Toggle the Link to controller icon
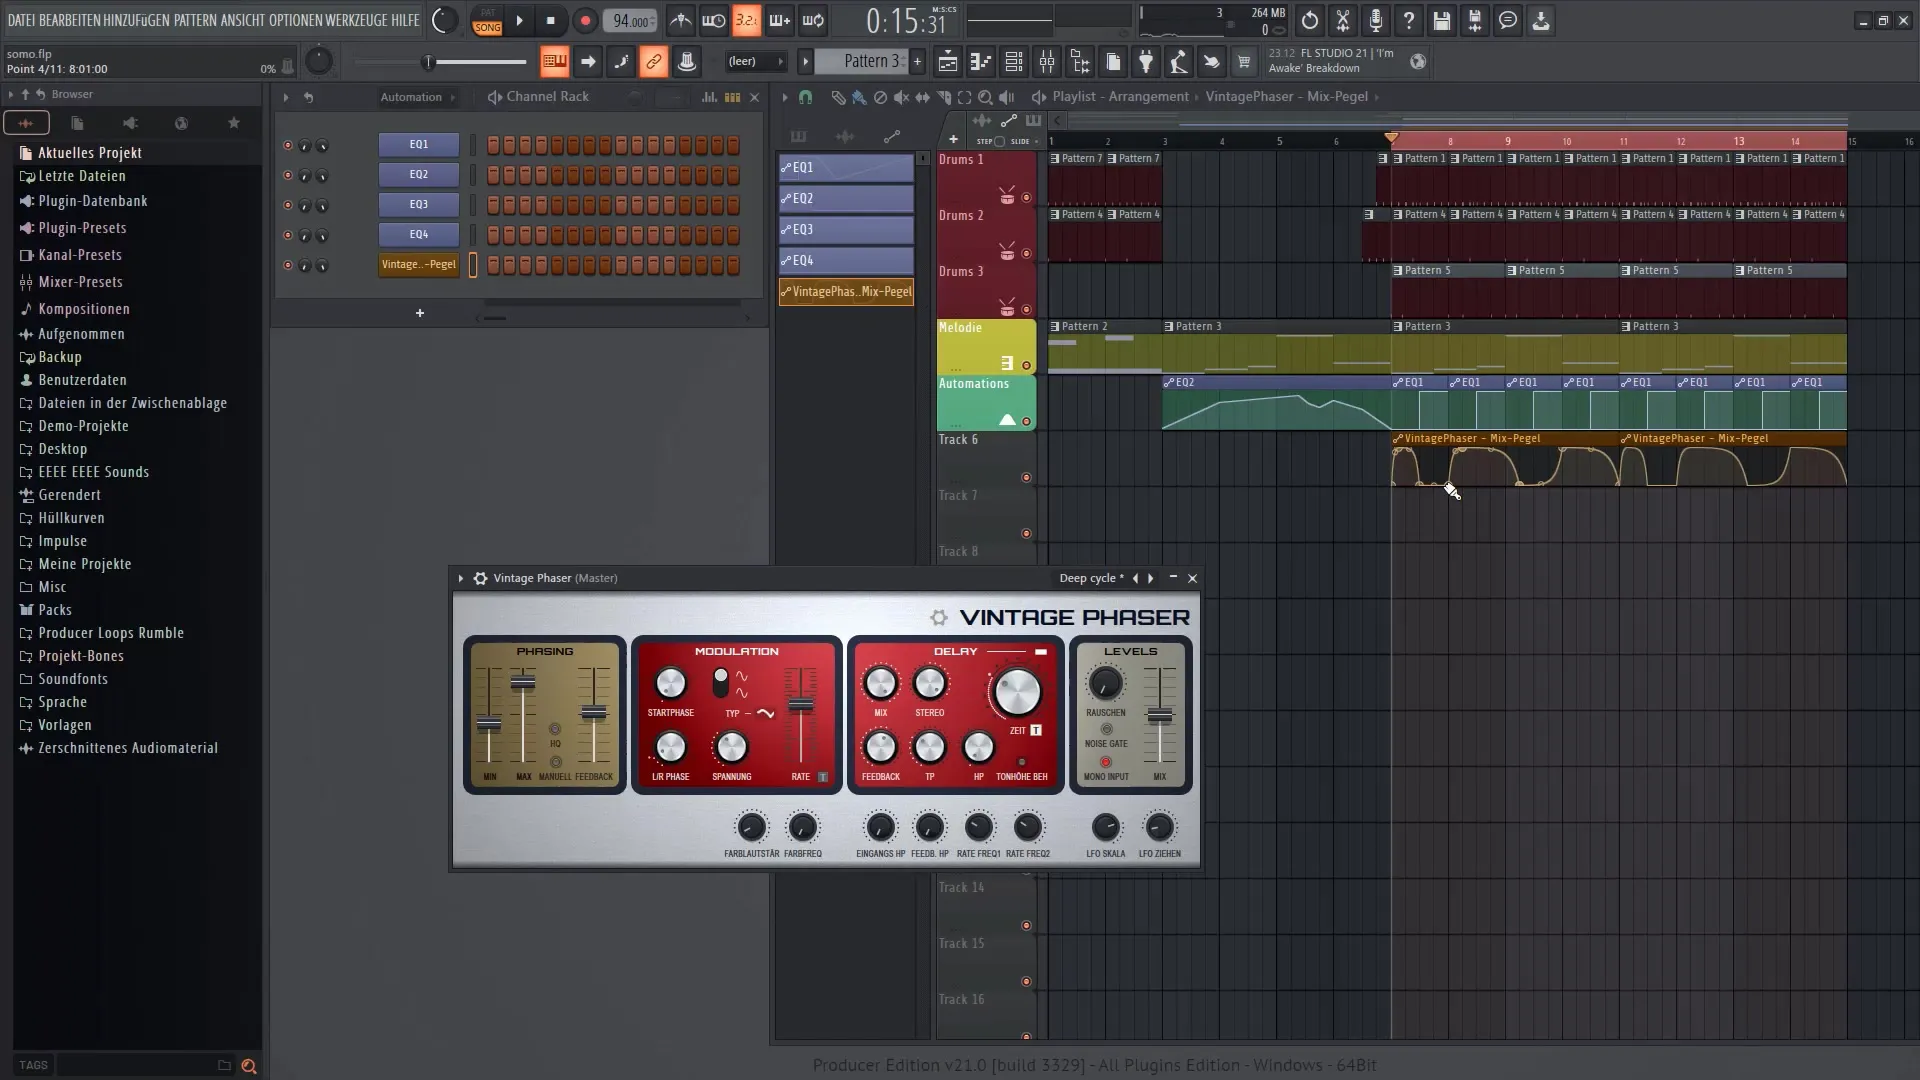Screen dimensions: 1920x1080 tap(653, 62)
